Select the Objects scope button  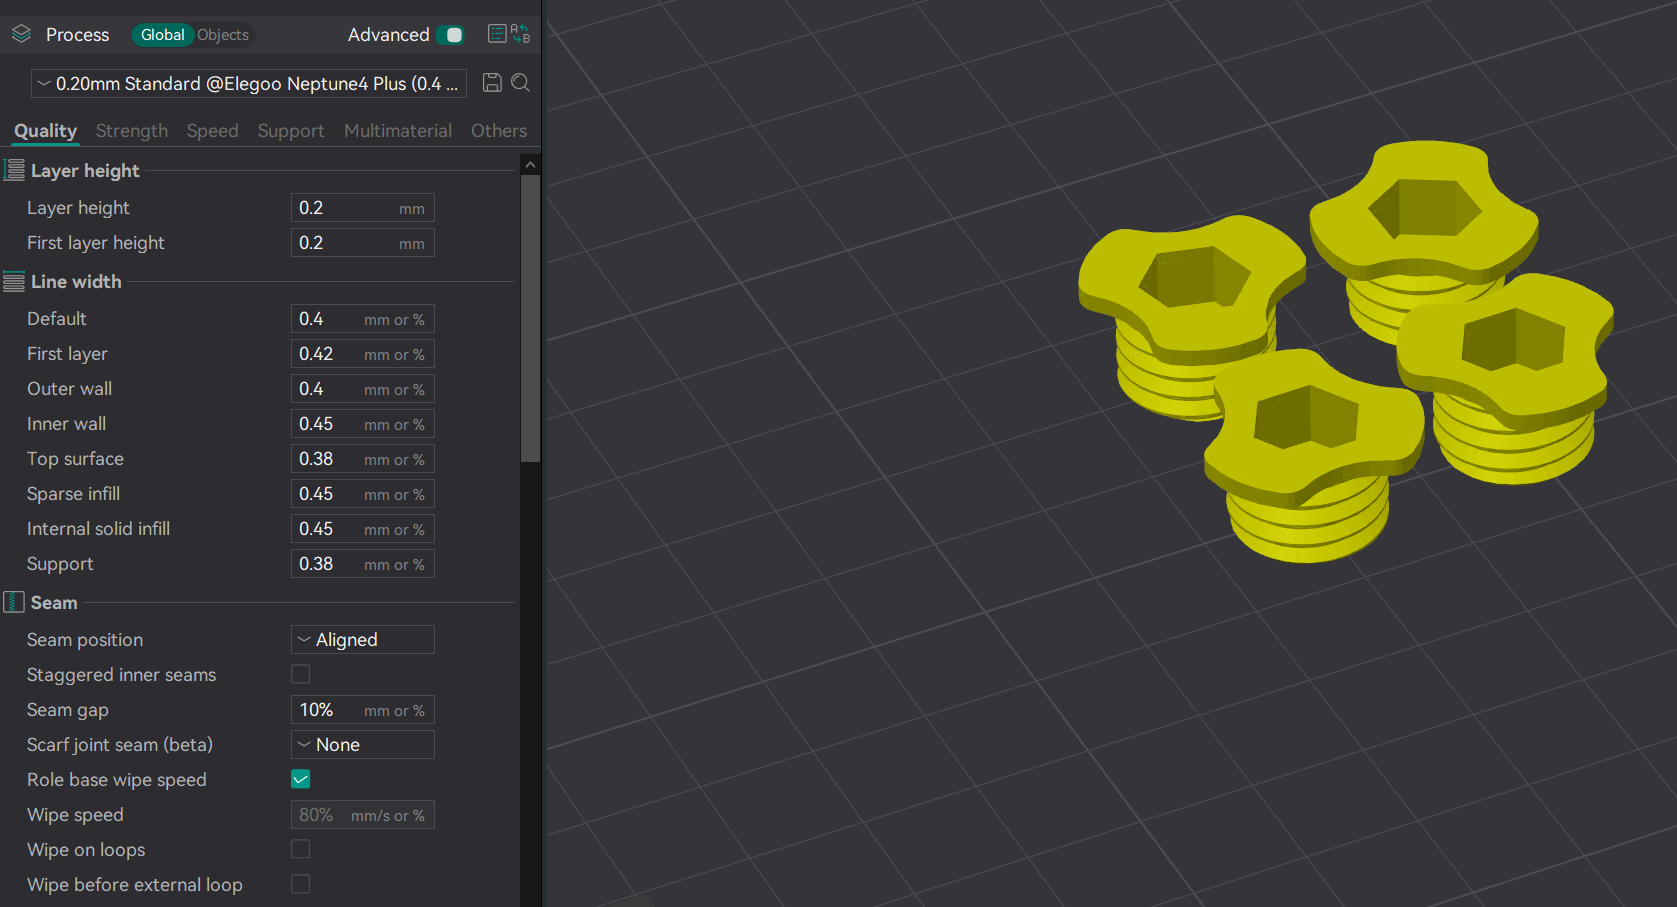222,34
